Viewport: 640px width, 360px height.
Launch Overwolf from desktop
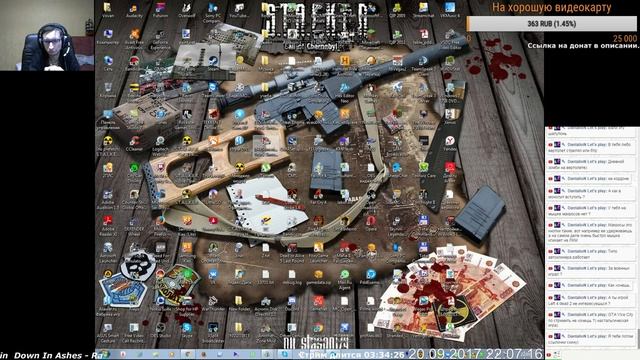click(187, 11)
